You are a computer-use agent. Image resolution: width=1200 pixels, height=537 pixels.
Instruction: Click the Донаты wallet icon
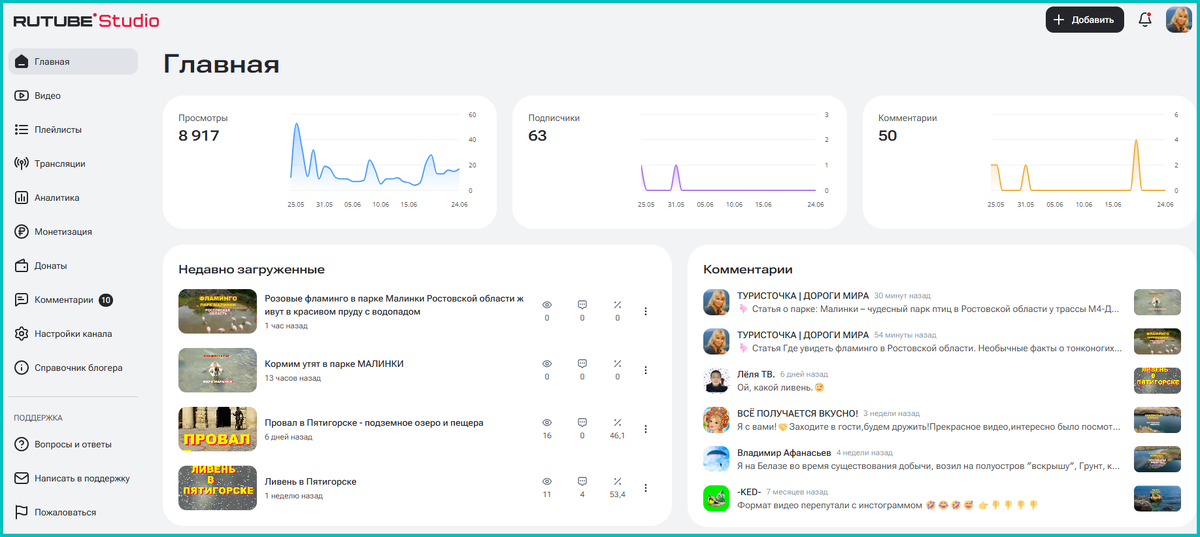tap(21, 266)
